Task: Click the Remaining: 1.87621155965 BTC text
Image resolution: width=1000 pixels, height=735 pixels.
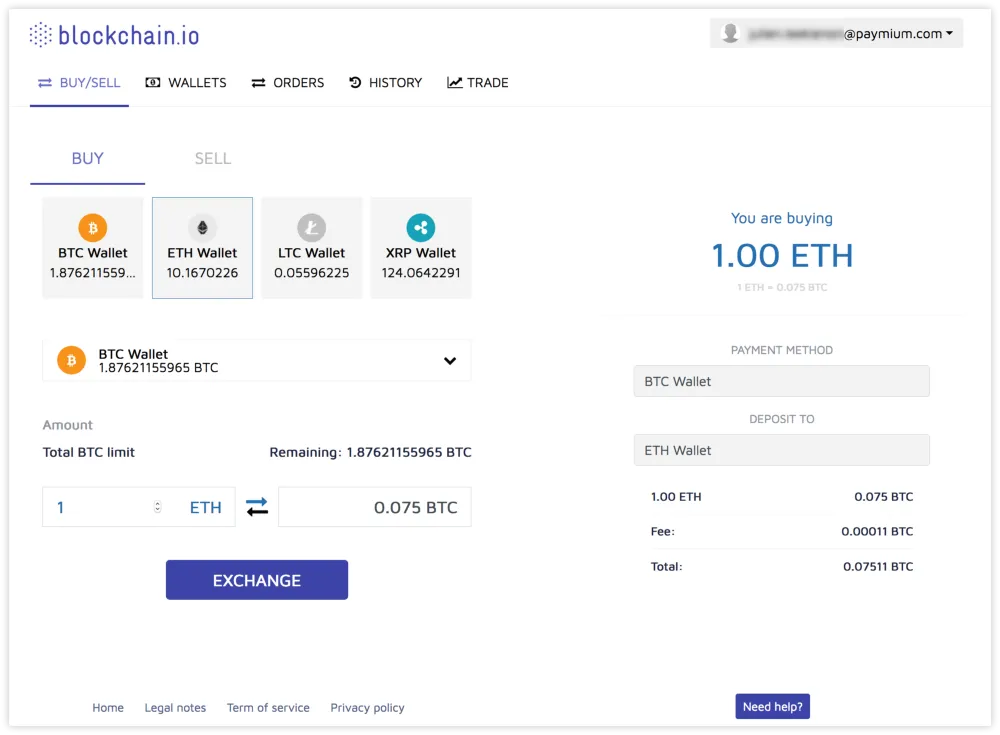Action: pos(370,452)
